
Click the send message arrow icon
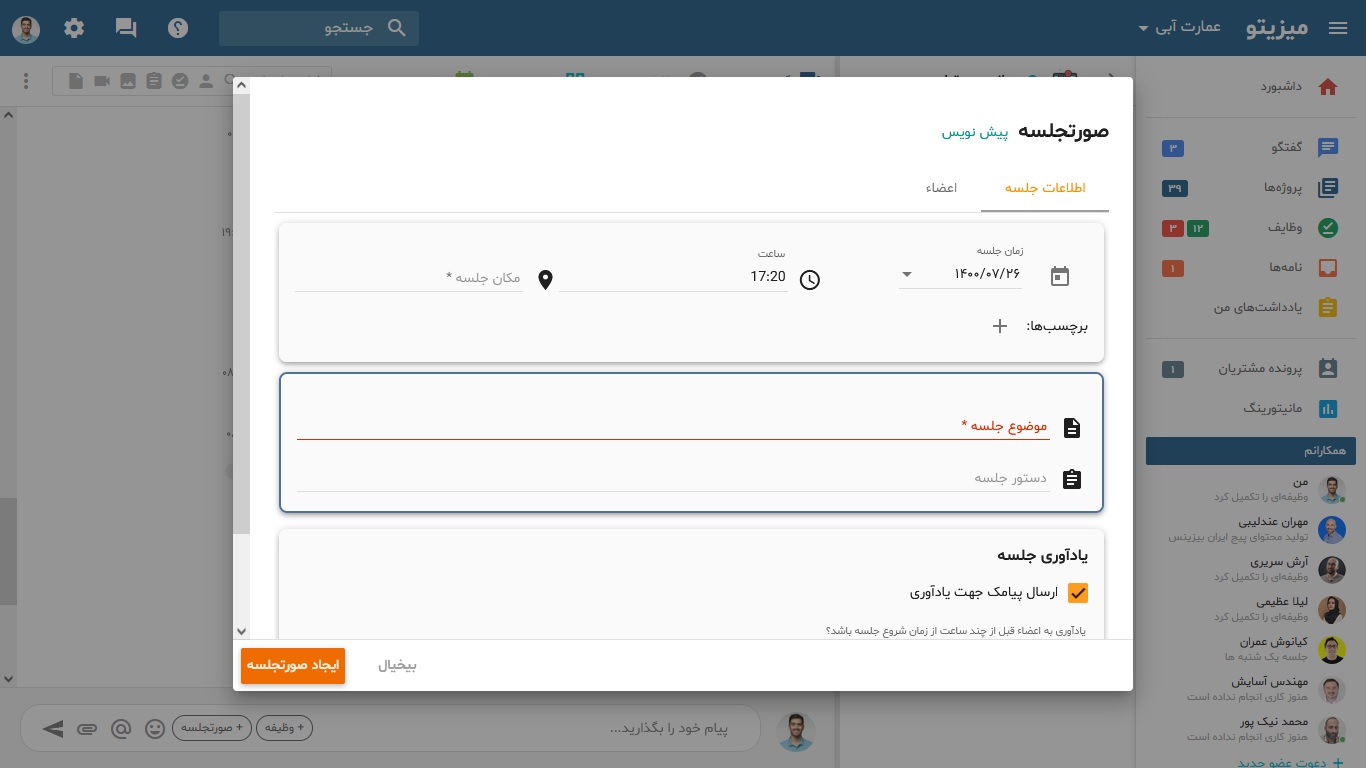coord(53,729)
